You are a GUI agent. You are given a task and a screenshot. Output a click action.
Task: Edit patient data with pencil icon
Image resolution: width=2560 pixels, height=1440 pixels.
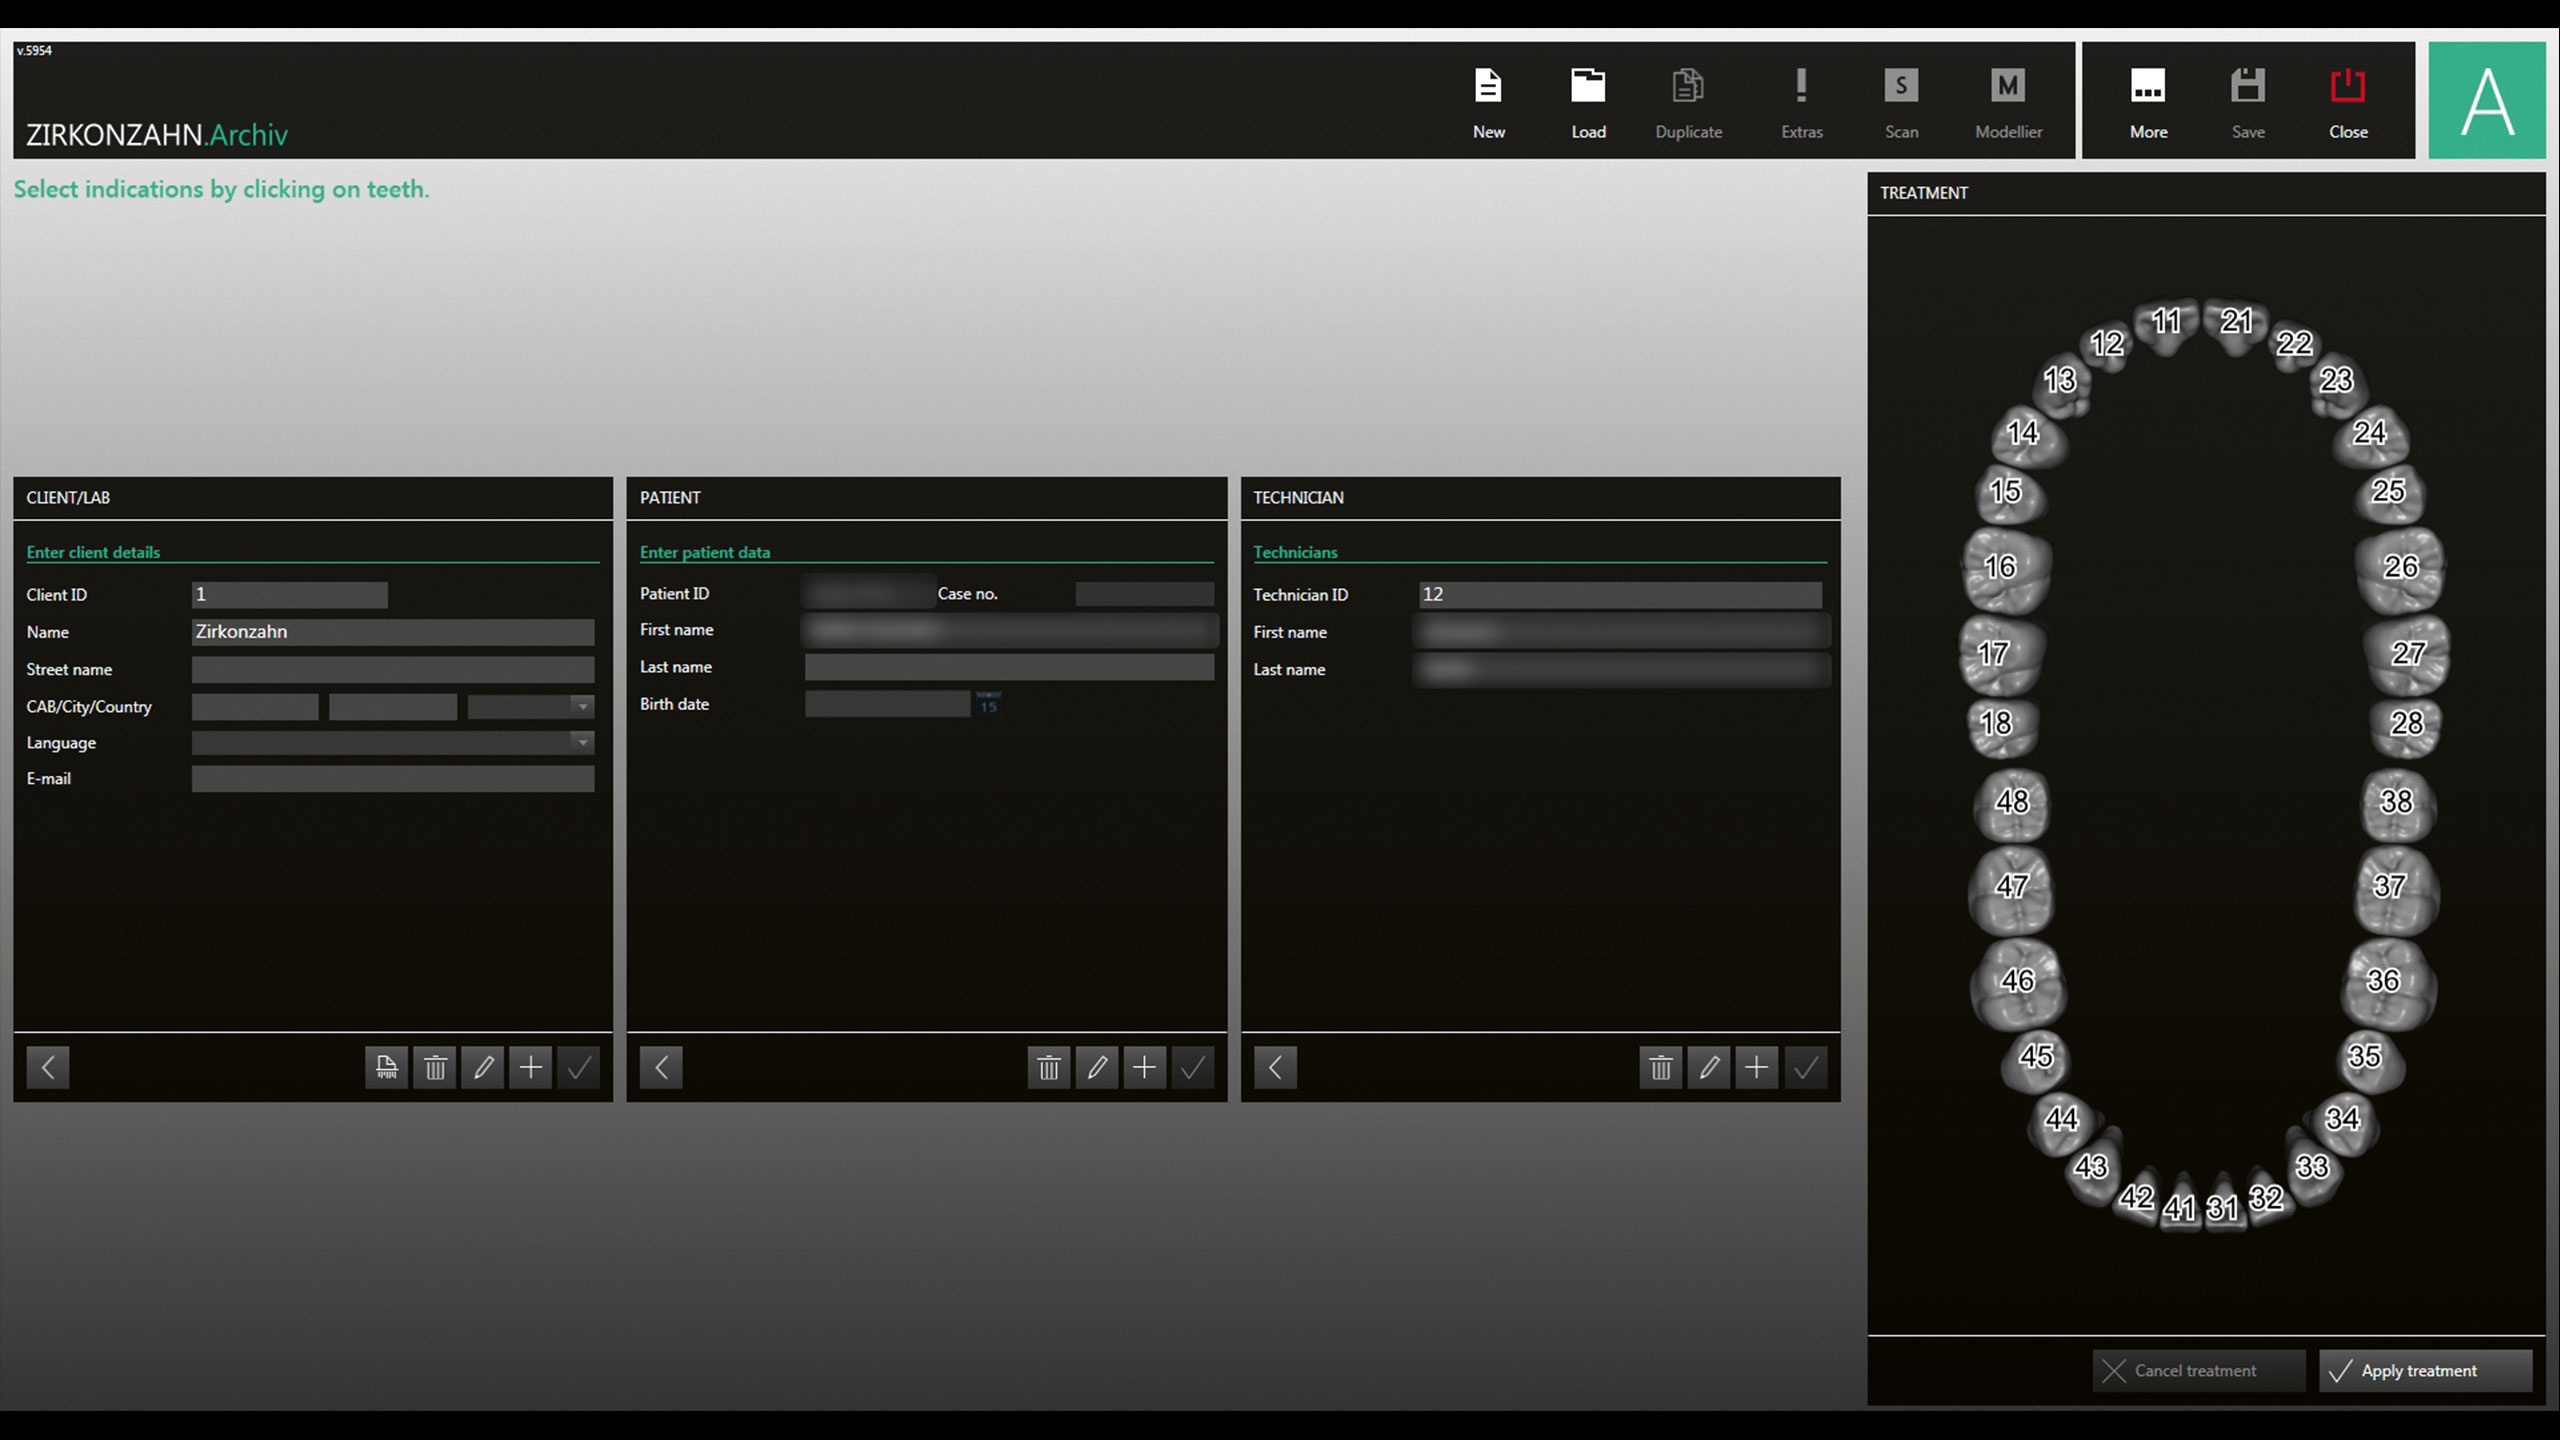coord(1097,1068)
